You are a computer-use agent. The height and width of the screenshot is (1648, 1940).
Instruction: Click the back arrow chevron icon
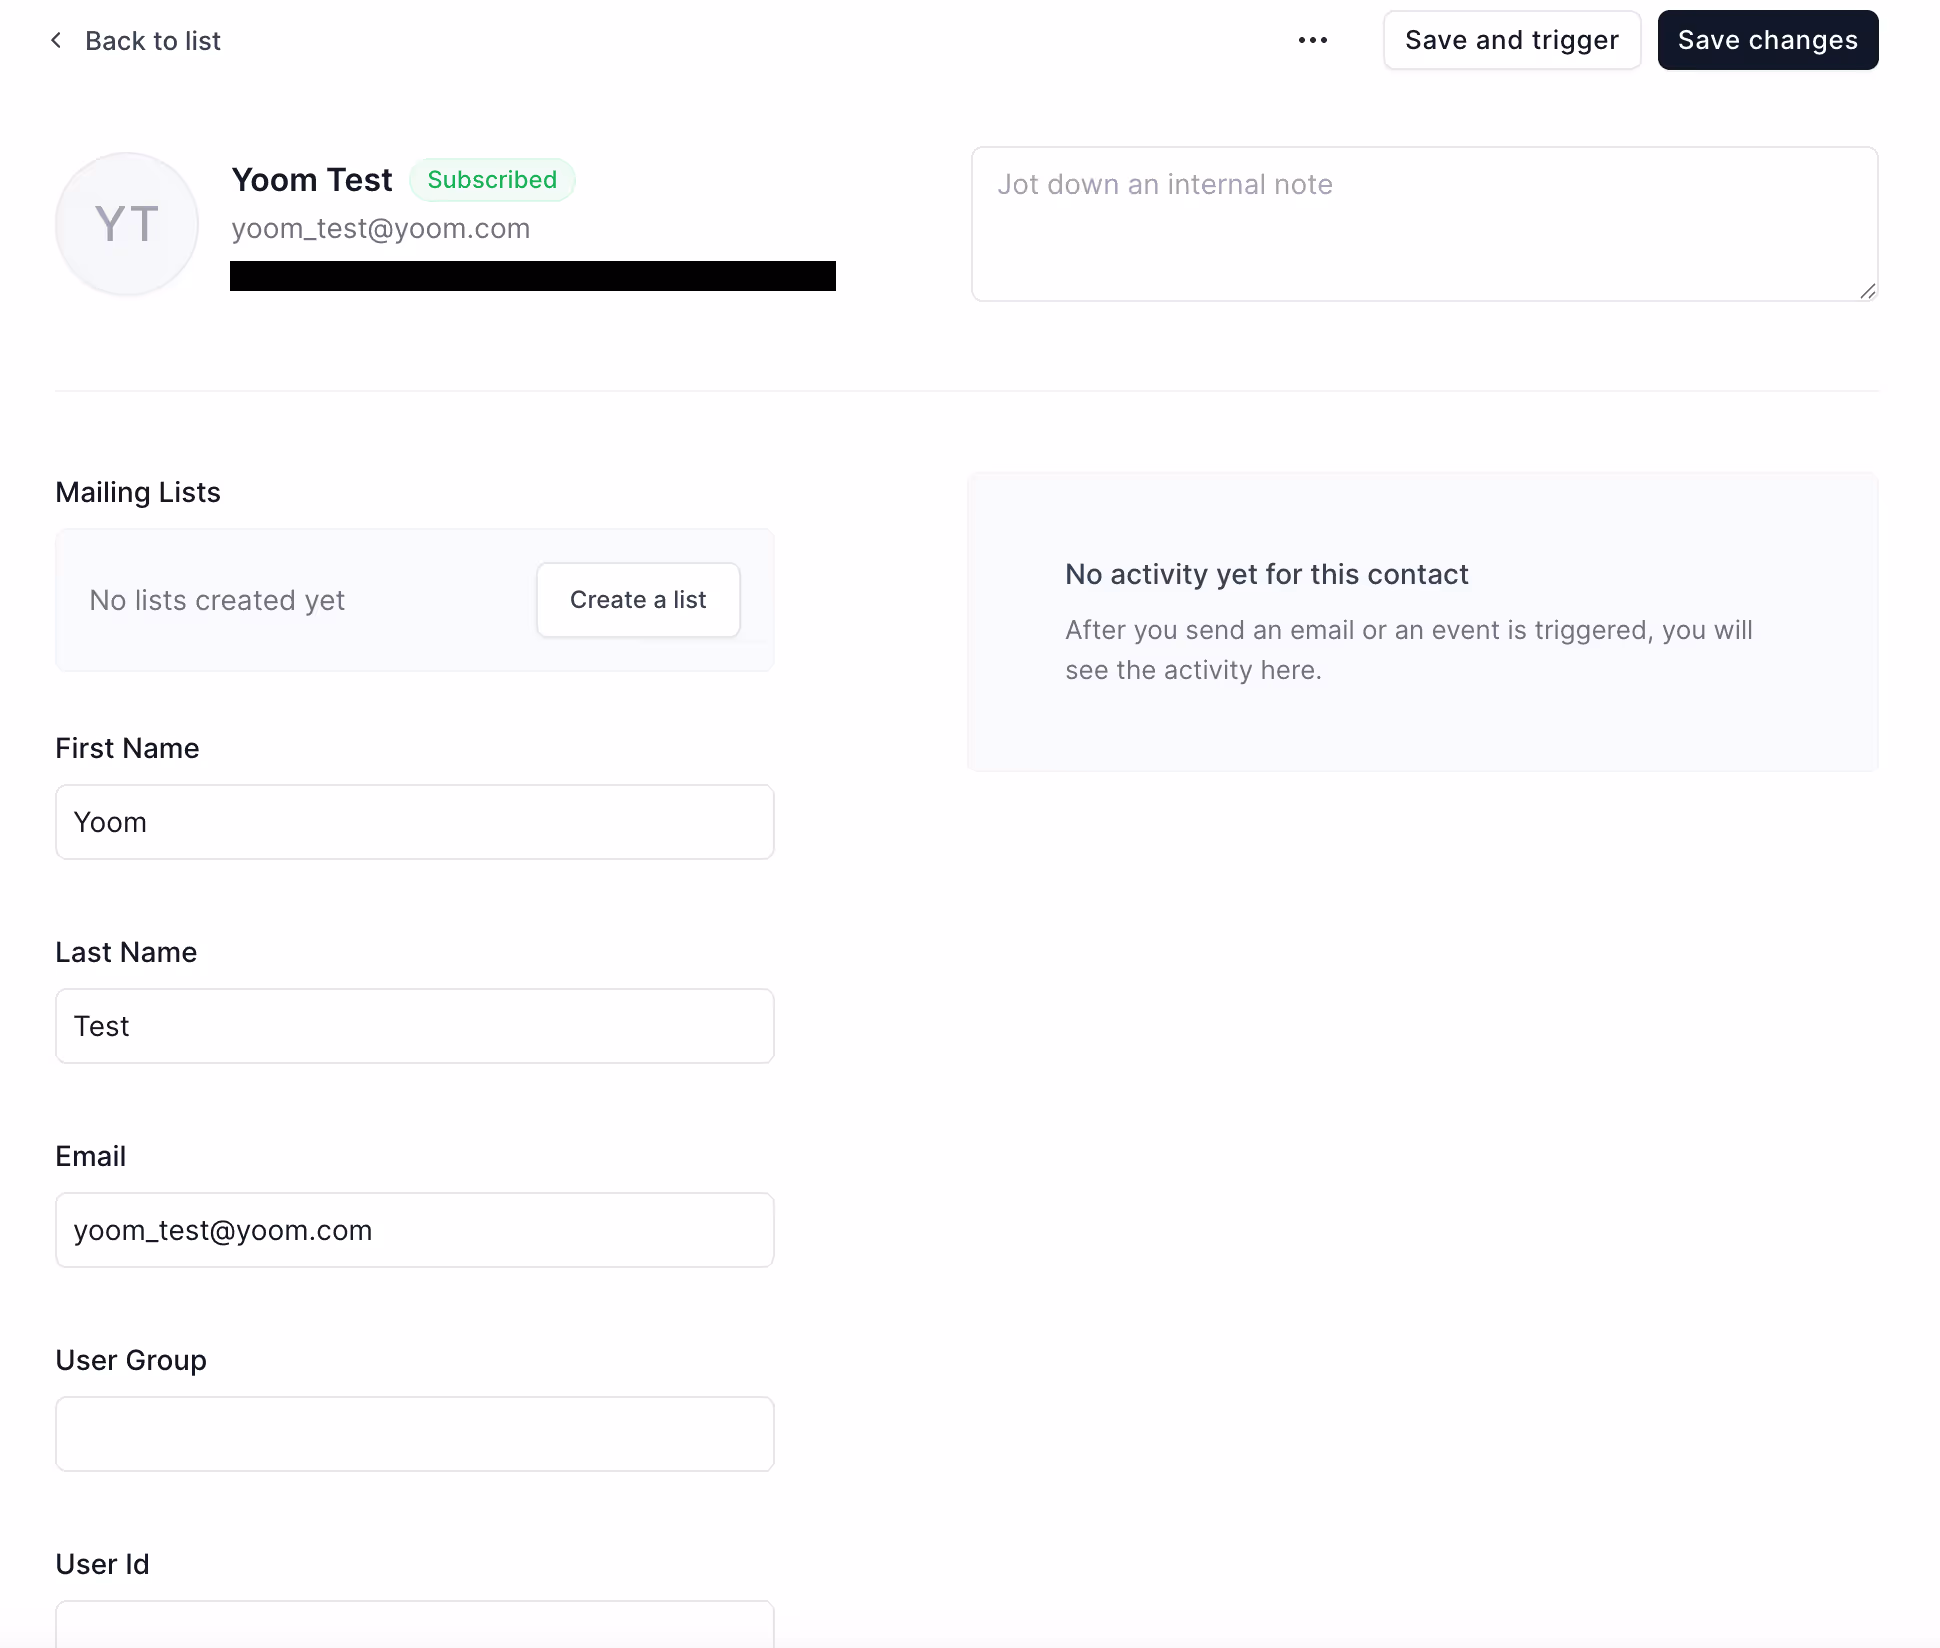coord(56,40)
